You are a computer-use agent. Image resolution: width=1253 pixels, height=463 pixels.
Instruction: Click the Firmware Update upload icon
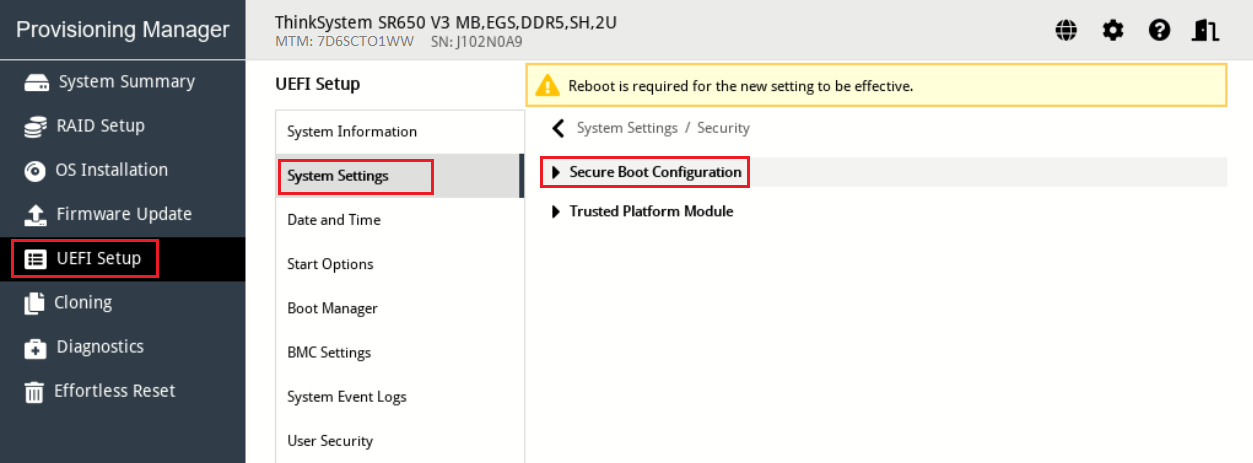pyautogui.click(x=36, y=215)
